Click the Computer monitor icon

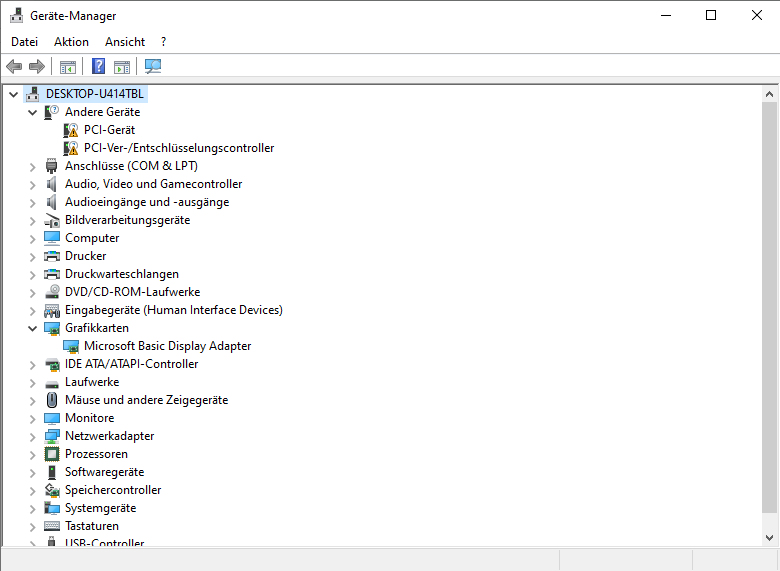[52, 238]
